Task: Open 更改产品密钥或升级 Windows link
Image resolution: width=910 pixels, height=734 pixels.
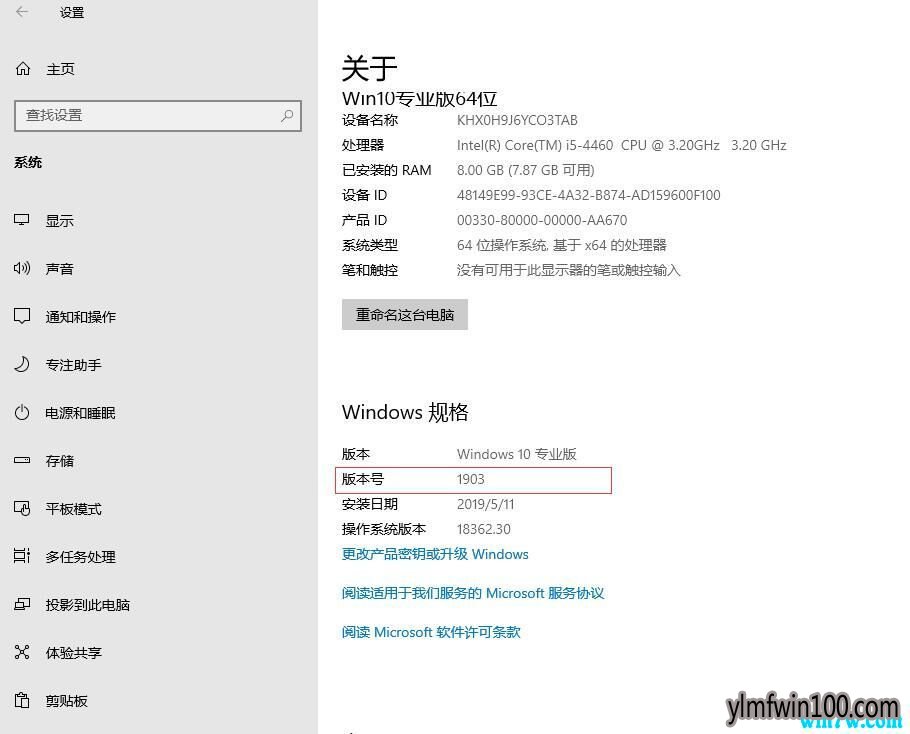Action: (435, 554)
